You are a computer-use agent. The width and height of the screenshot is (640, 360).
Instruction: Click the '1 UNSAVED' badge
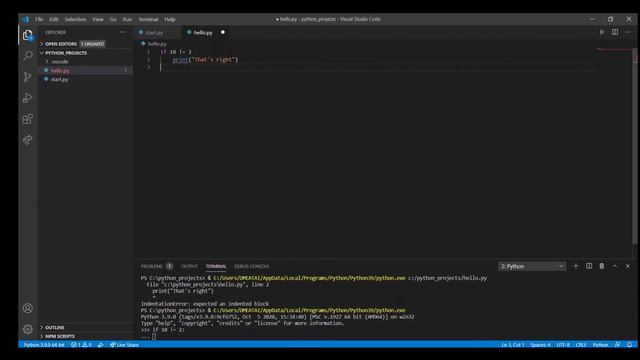[93, 44]
